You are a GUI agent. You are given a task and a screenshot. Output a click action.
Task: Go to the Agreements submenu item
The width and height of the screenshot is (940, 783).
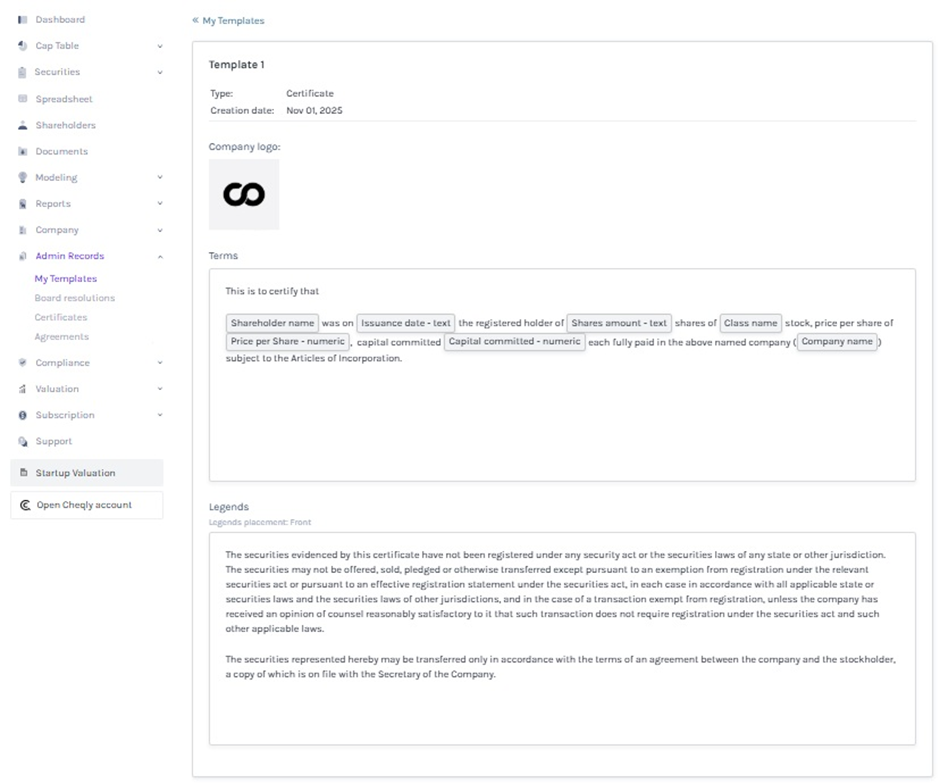coord(61,337)
